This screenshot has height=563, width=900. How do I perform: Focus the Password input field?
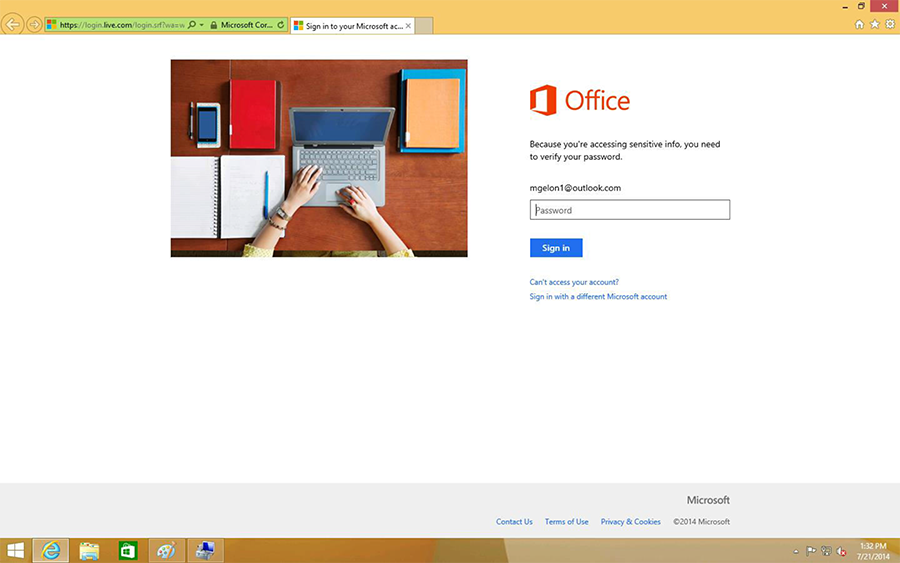(x=630, y=210)
